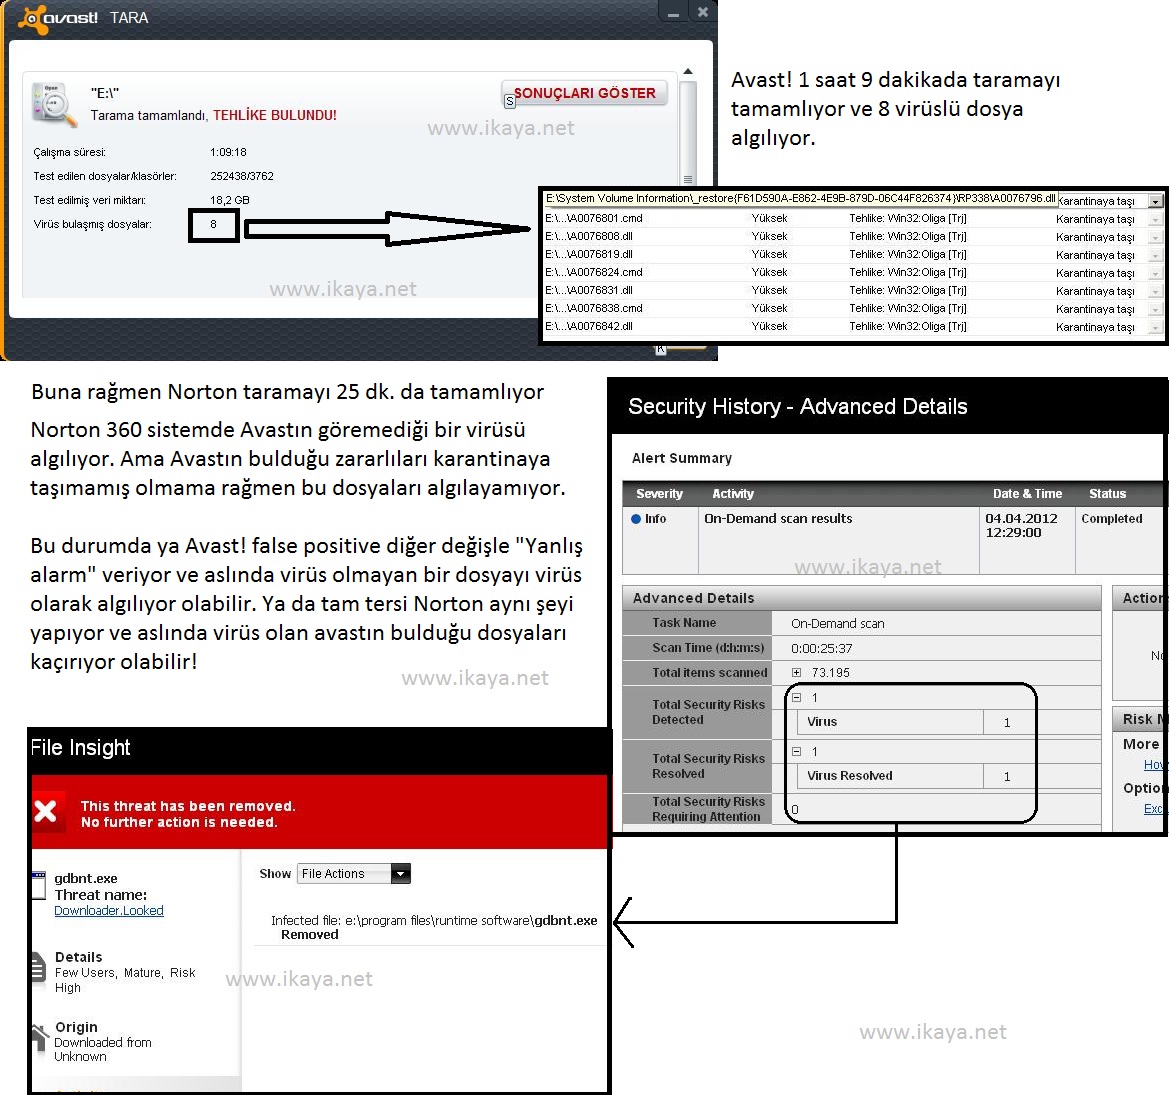Minimize the avast! TARA window
This screenshot has height=1095, width=1169.
pyautogui.click(x=672, y=13)
